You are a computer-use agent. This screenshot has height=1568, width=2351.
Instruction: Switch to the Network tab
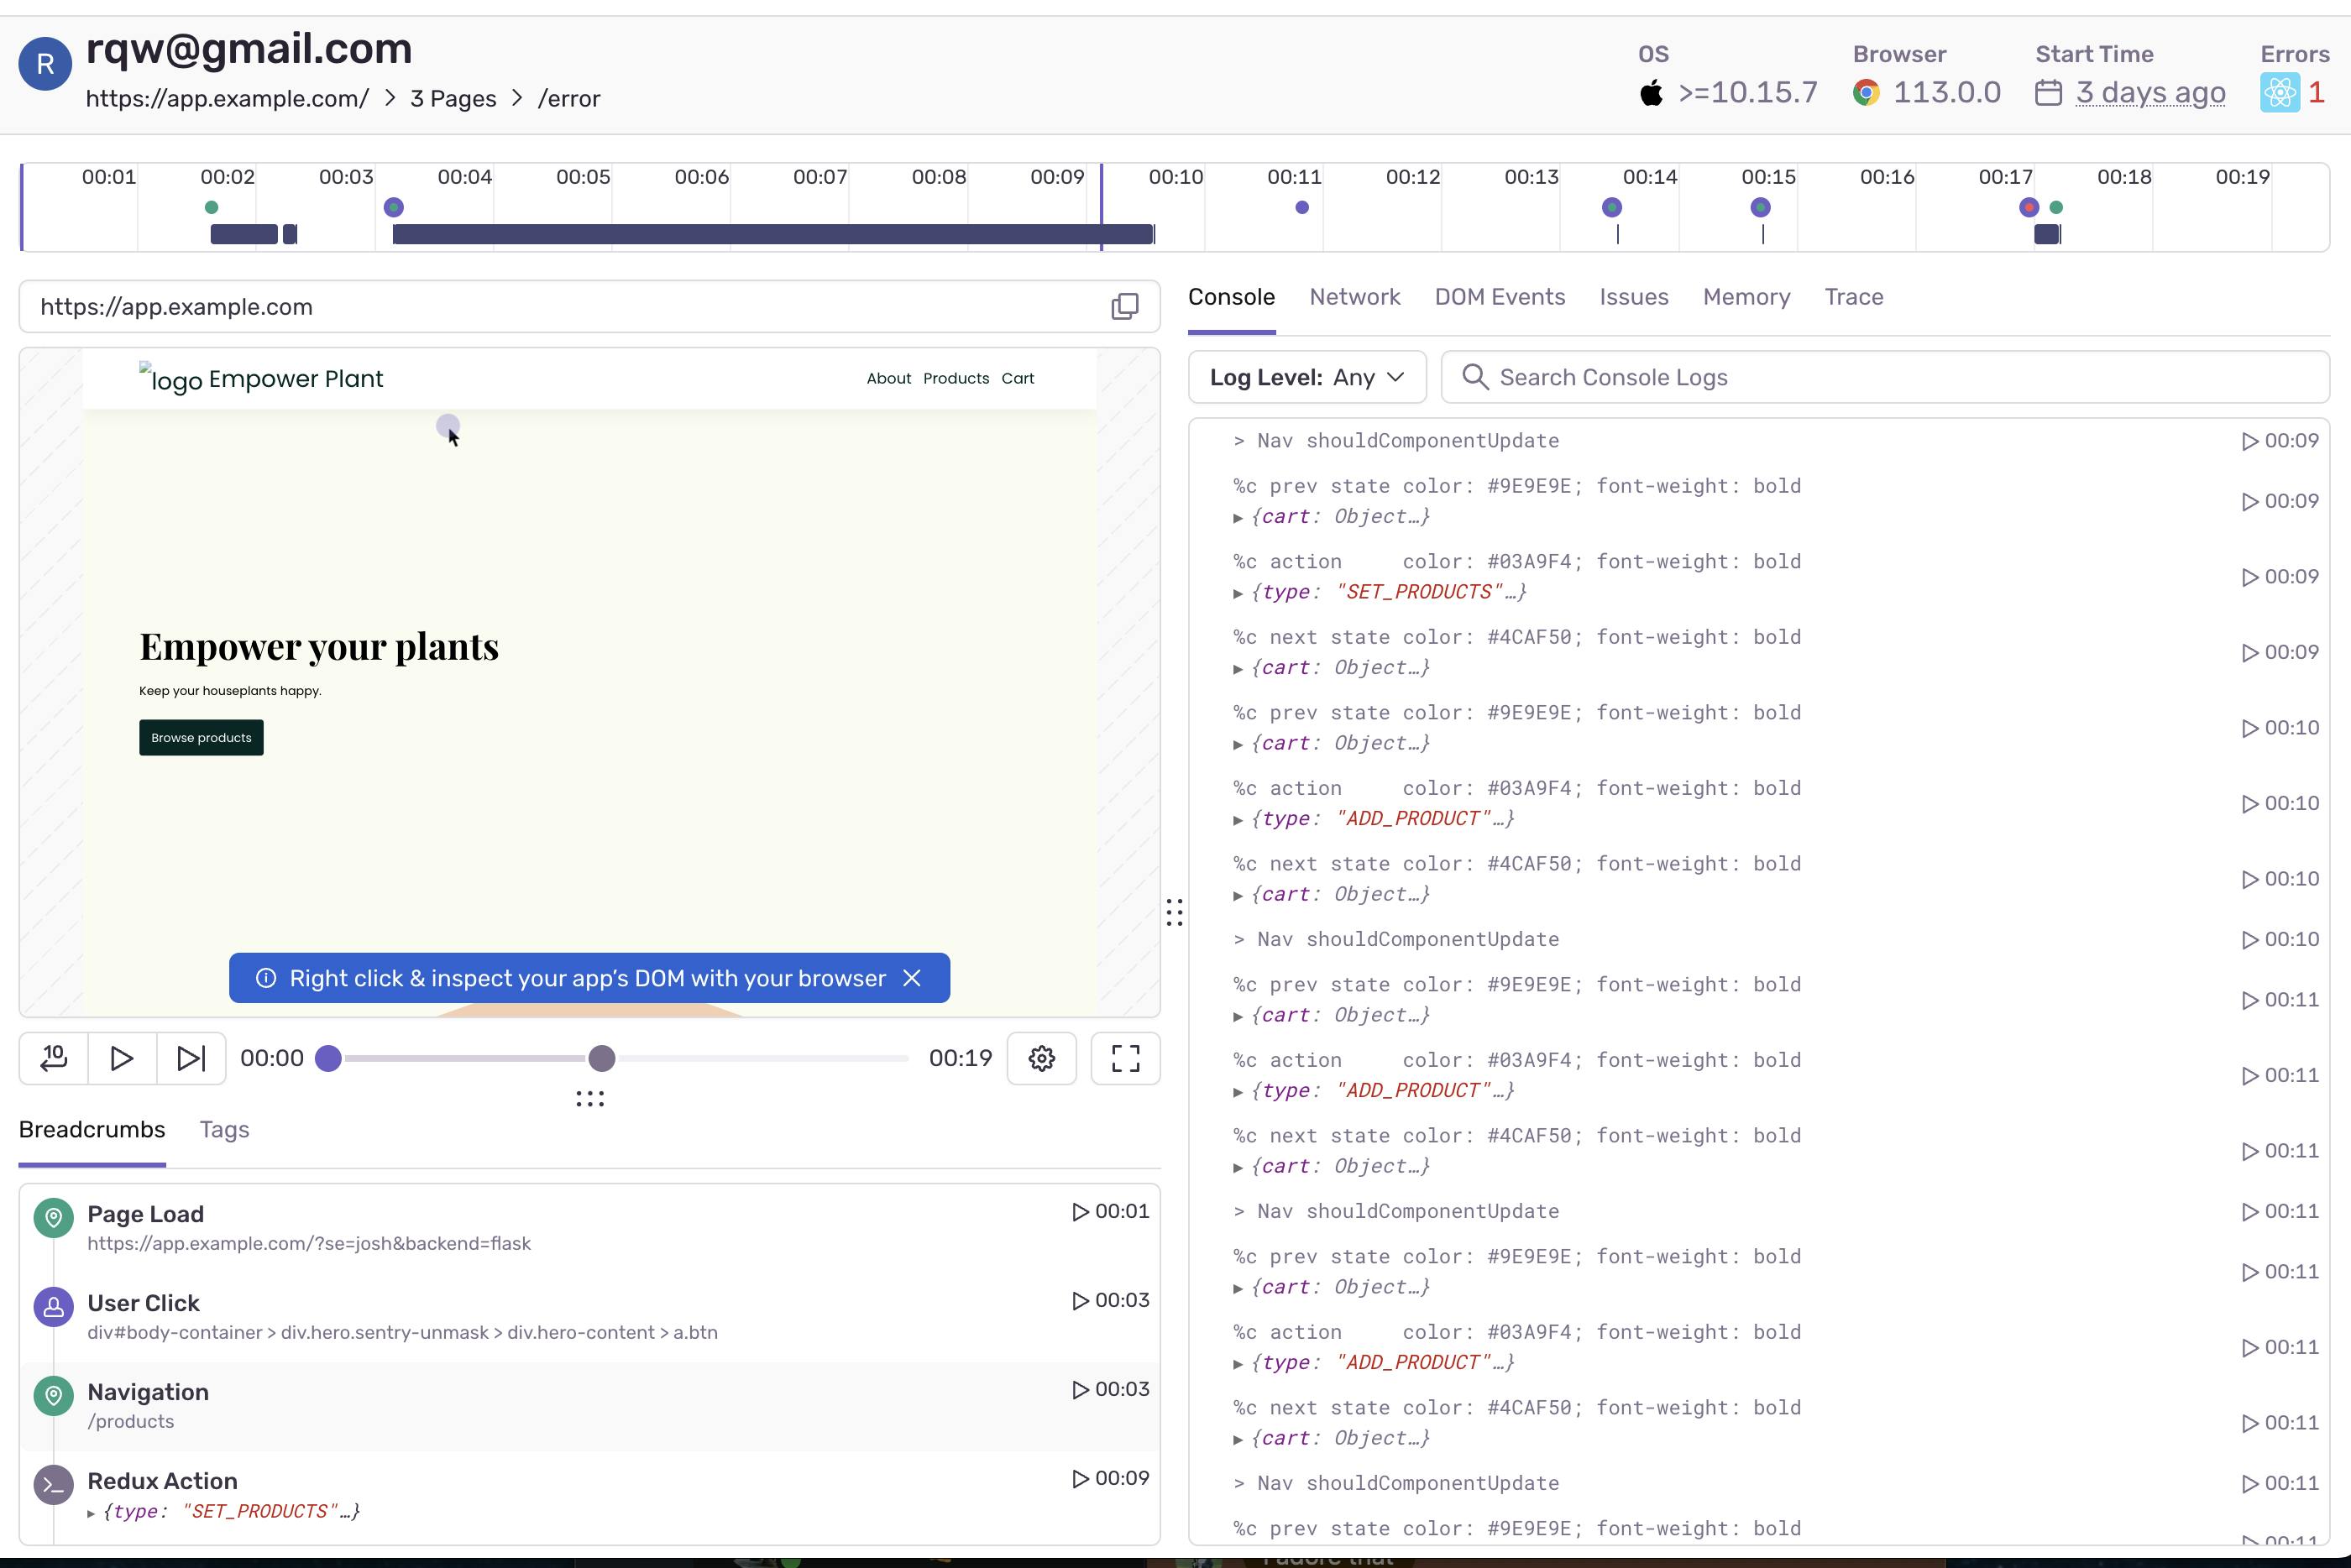coord(1354,297)
